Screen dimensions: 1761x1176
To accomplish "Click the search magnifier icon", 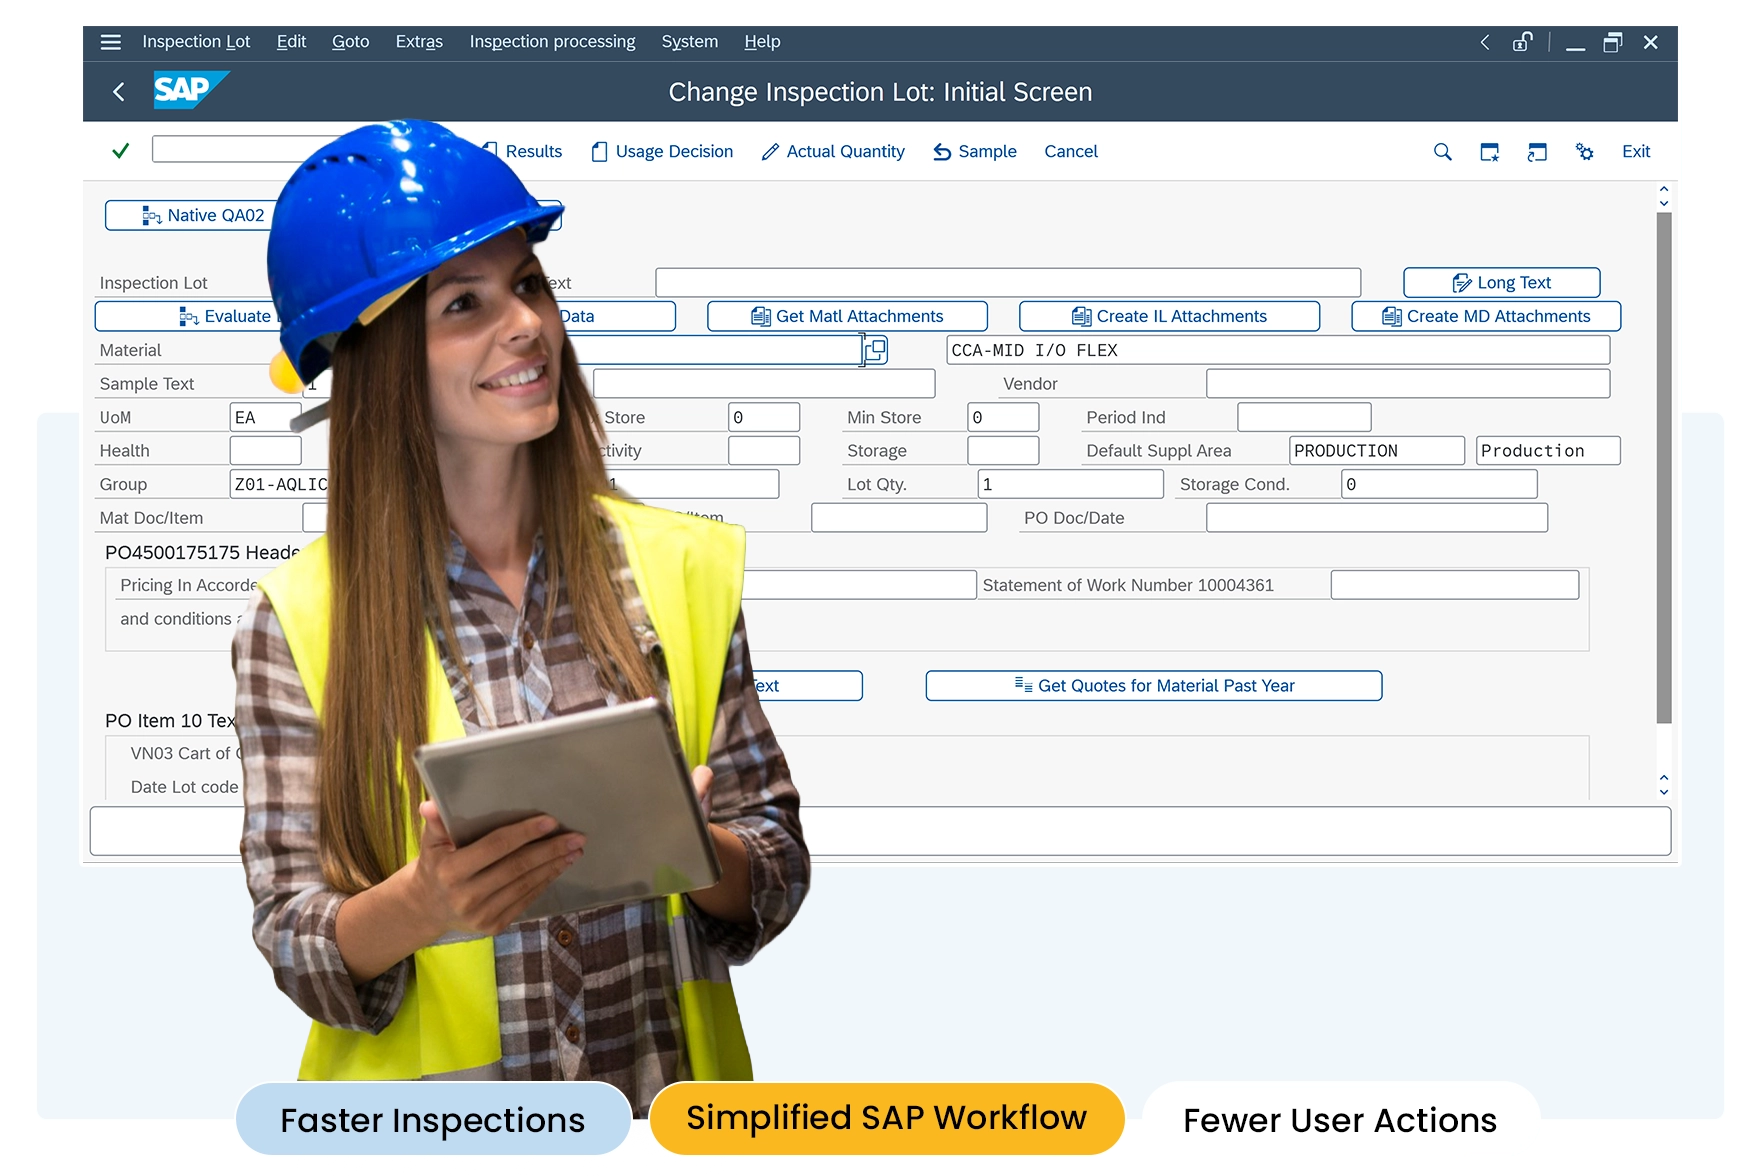I will coord(1442,152).
